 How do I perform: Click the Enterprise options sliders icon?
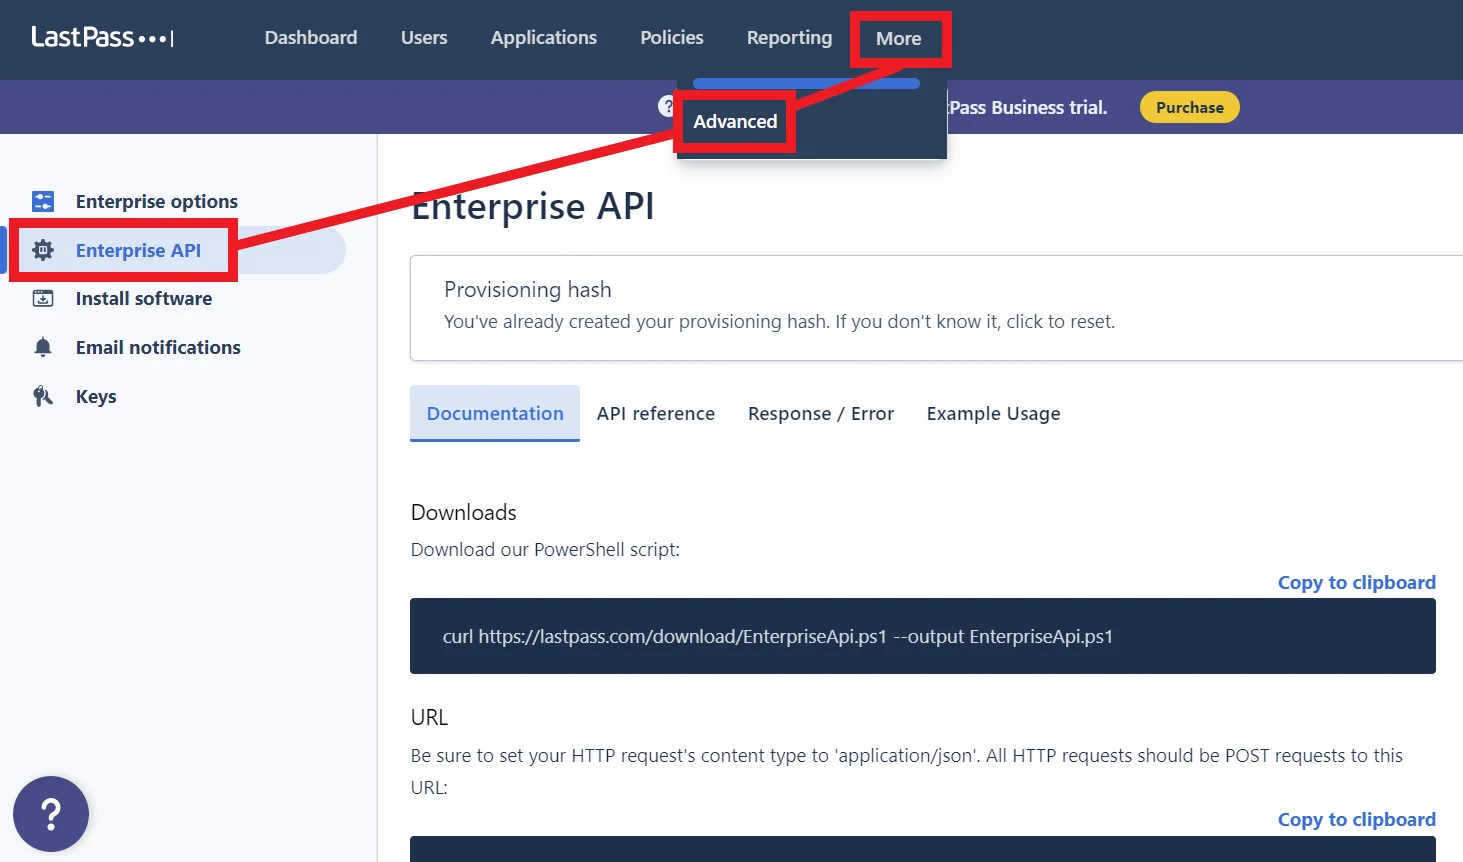[x=43, y=201]
